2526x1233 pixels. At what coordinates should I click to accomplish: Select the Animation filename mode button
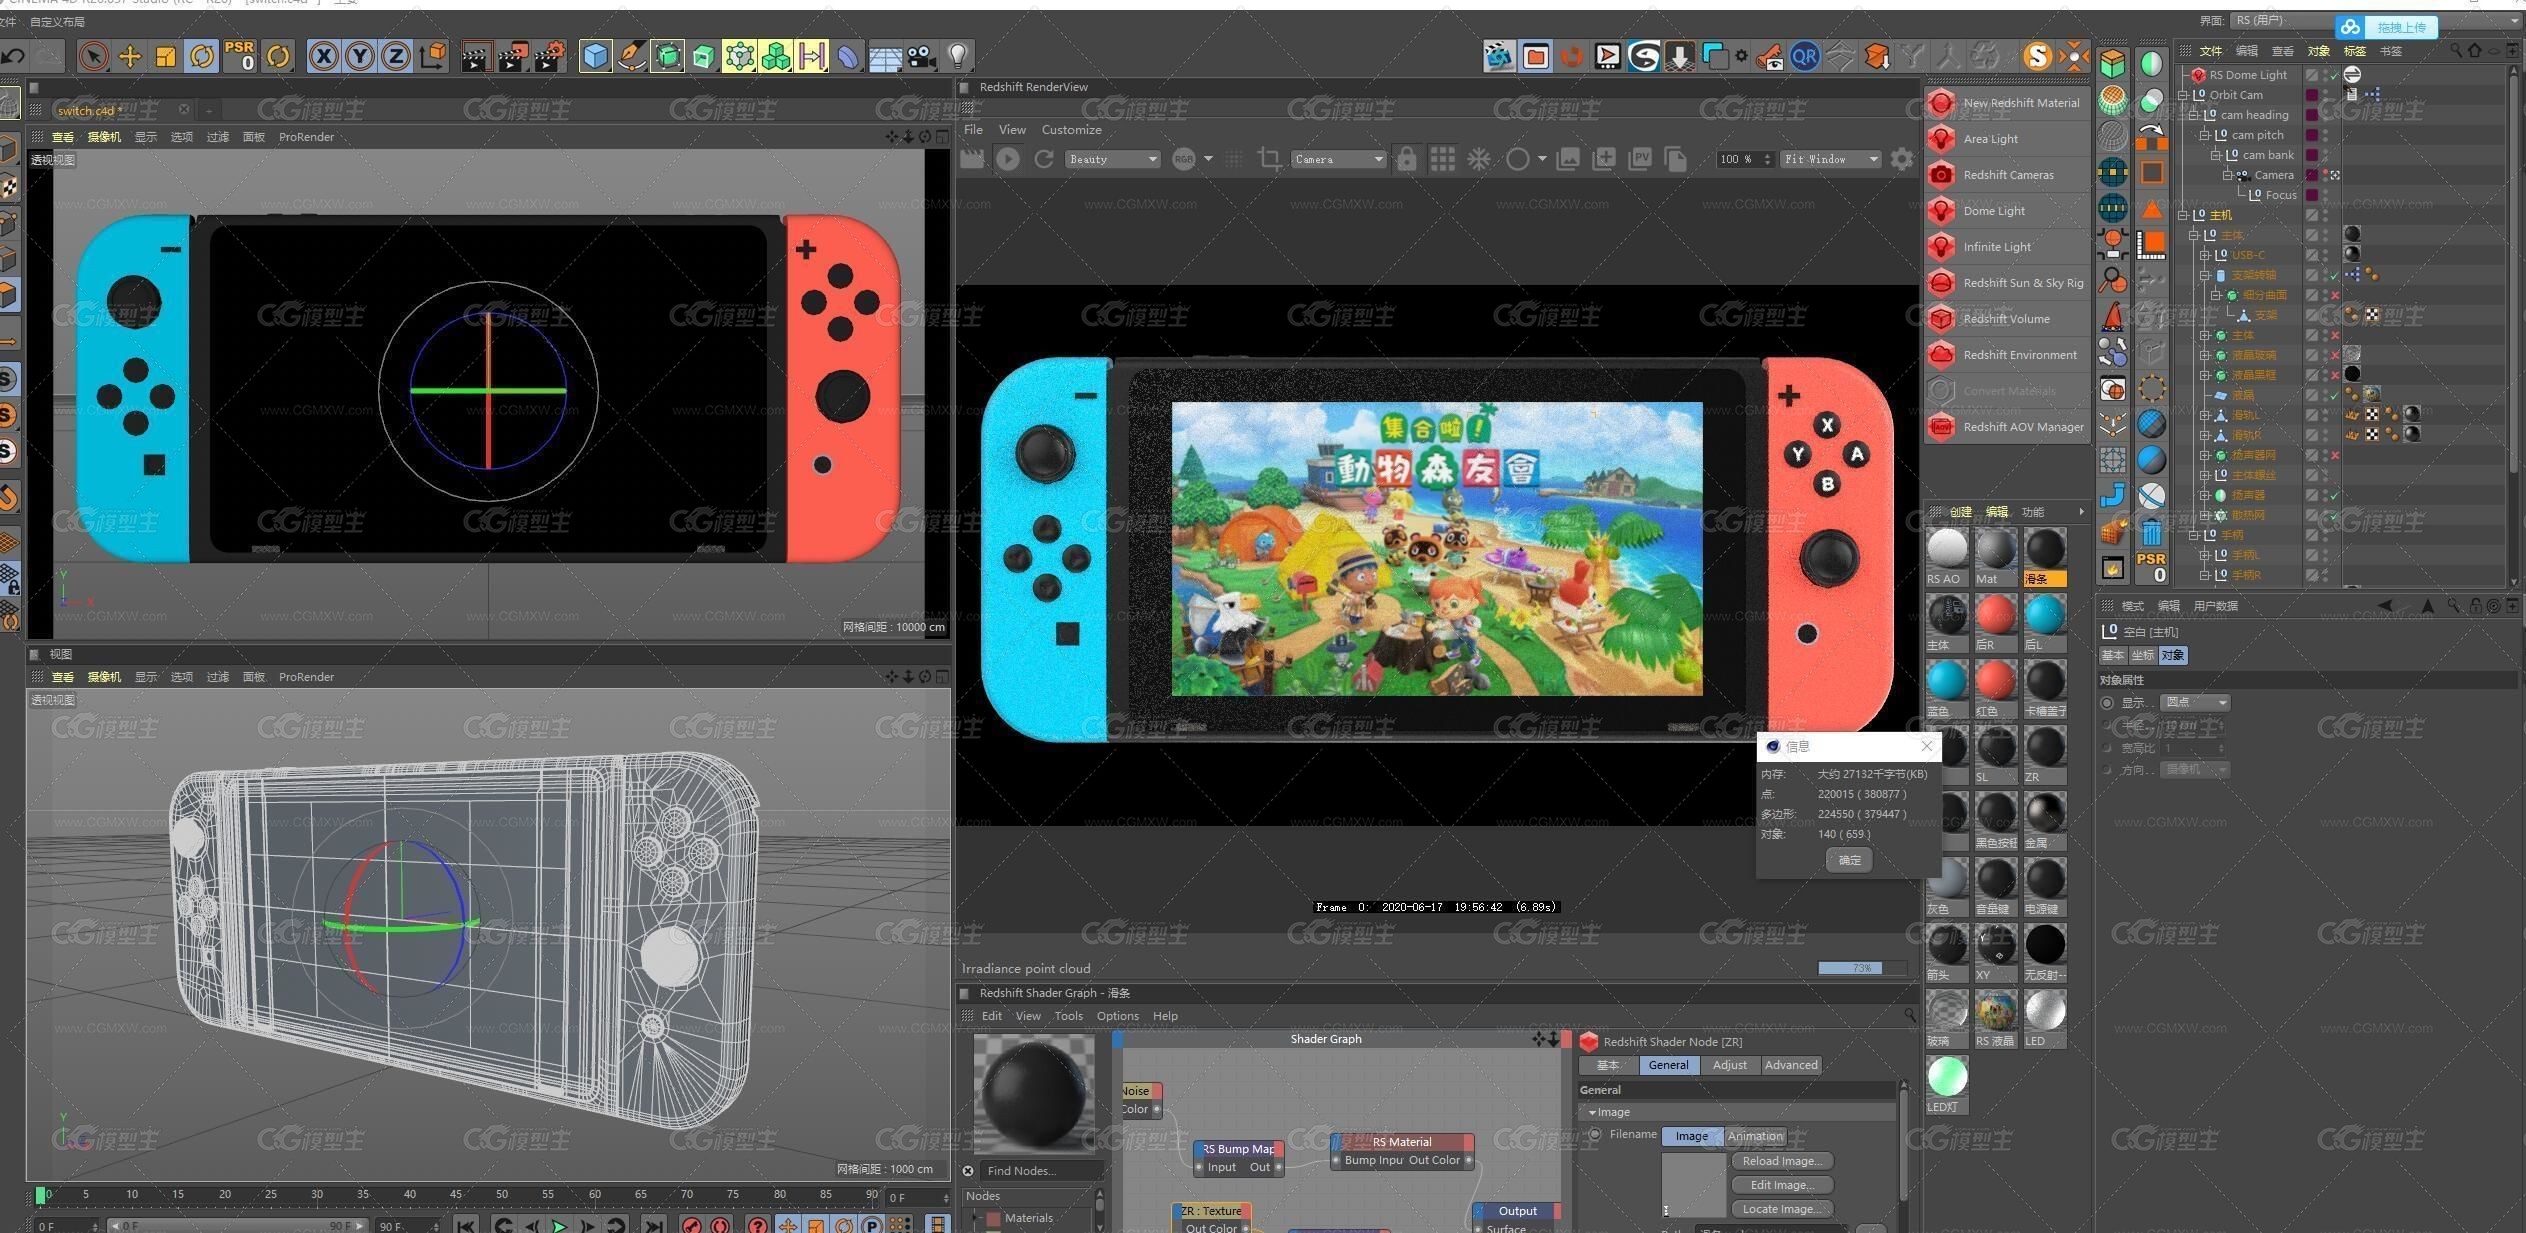click(1755, 1136)
